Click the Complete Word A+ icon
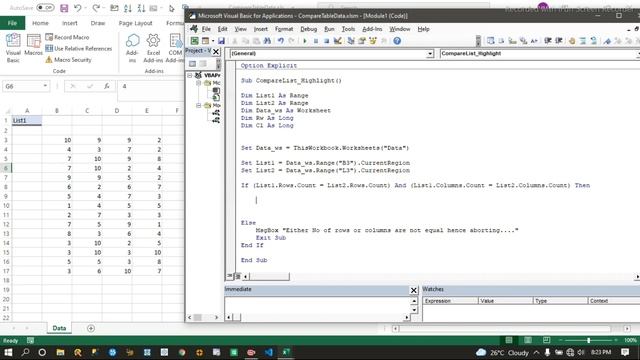The width and height of the screenshot is (640, 360). point(534,41)
